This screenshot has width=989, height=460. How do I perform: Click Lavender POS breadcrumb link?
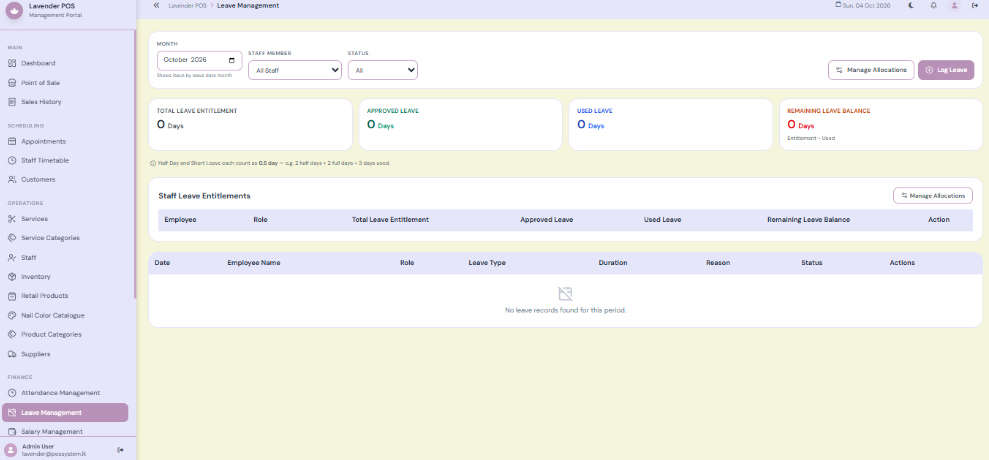click(x=186, y=5)
